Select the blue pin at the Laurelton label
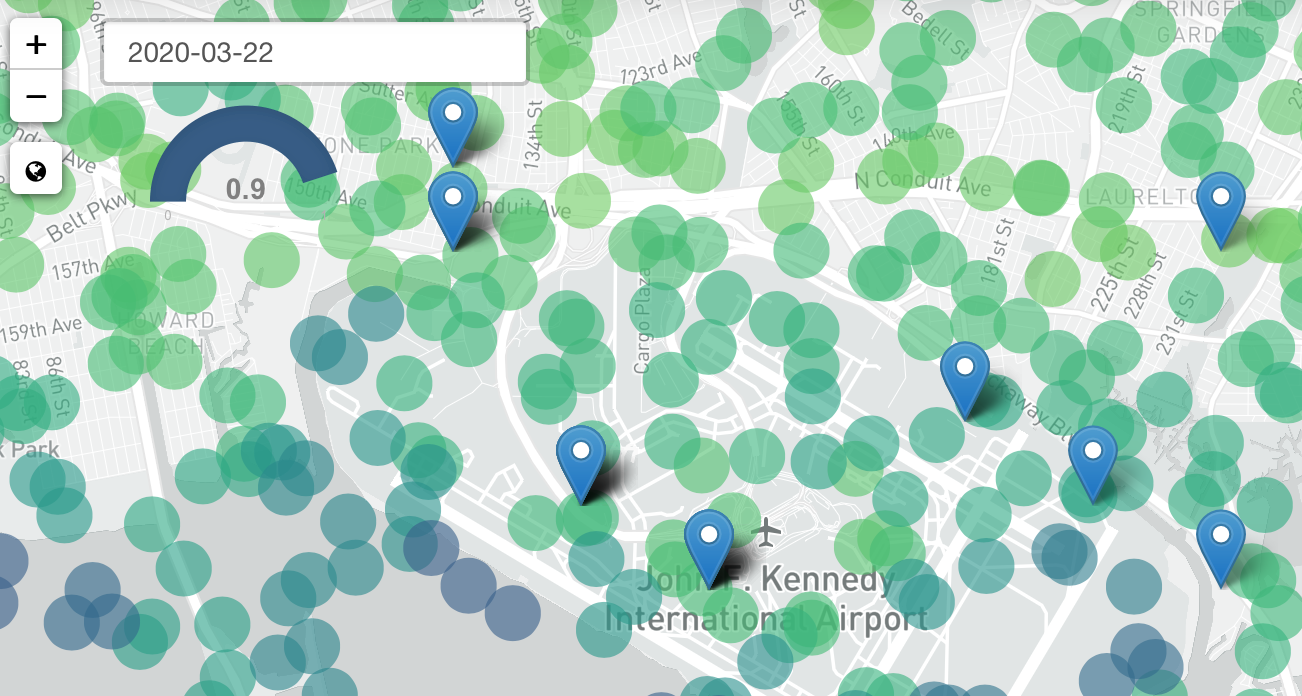 coord(1221,210)
